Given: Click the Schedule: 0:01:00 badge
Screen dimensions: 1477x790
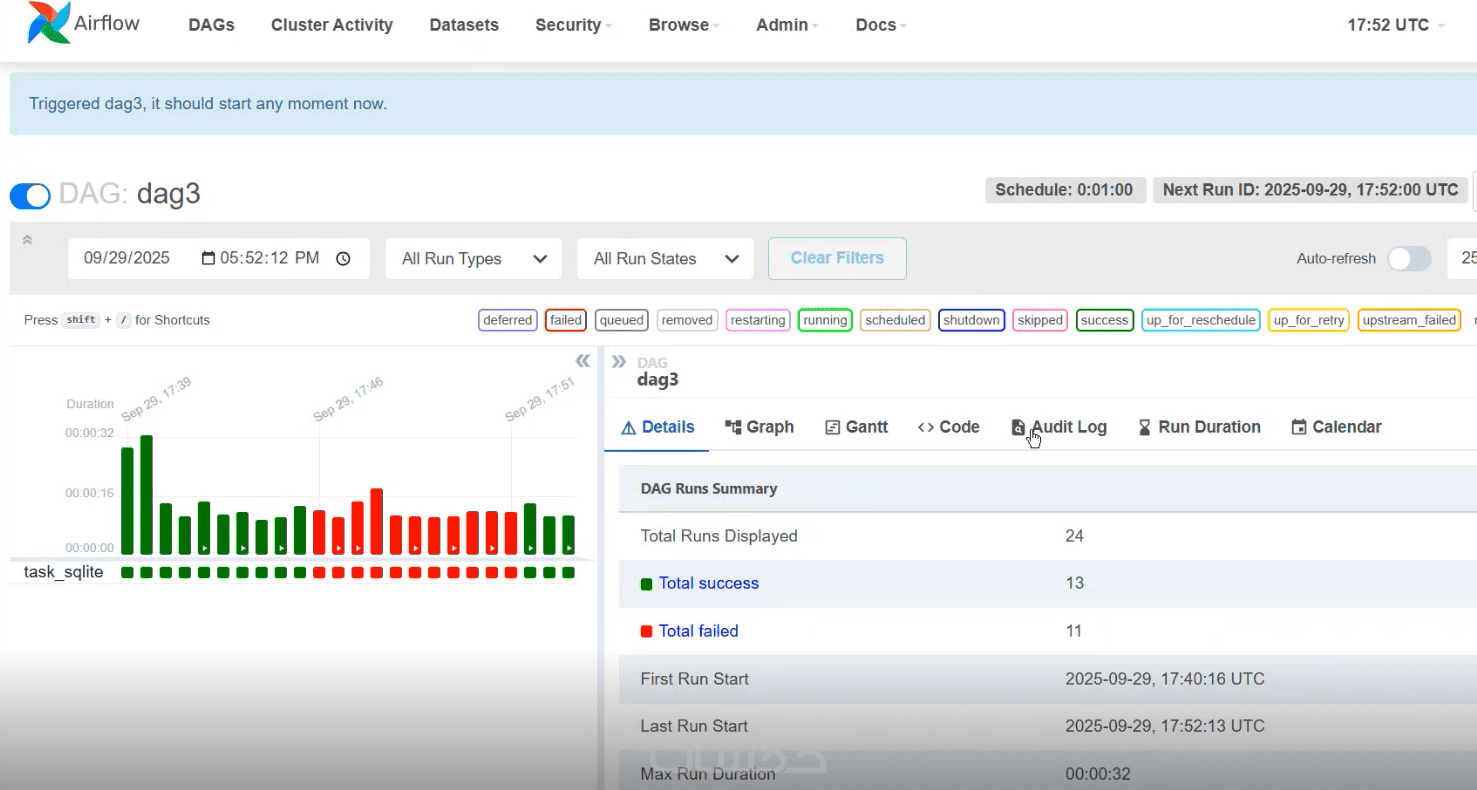Looking at the screenshot, I should click(x=1064, y=190).
